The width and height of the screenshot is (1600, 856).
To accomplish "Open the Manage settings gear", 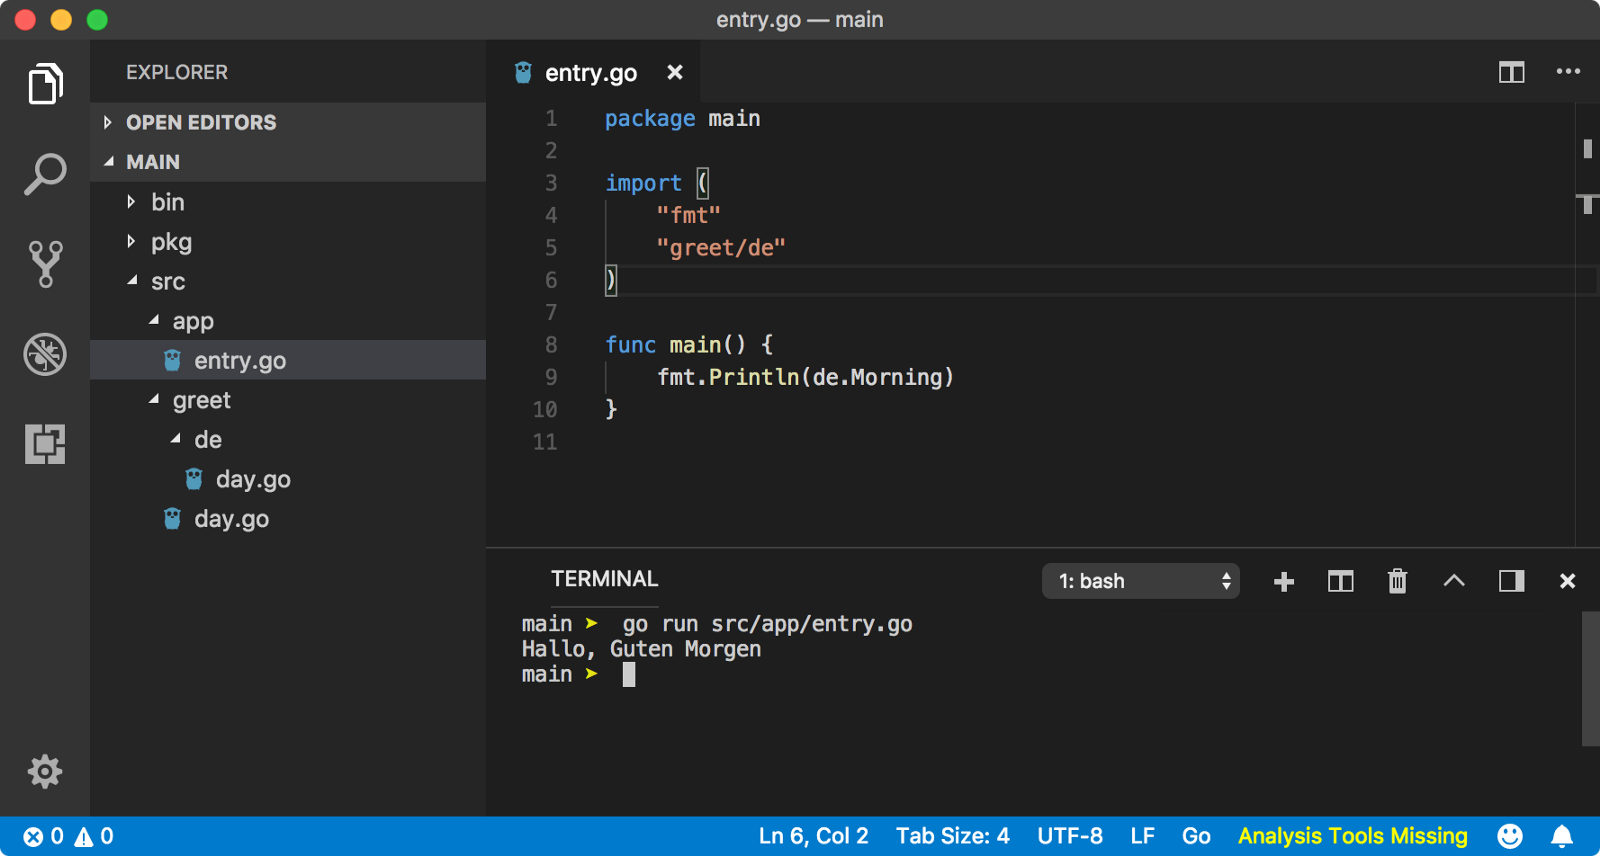I will 45,771.
